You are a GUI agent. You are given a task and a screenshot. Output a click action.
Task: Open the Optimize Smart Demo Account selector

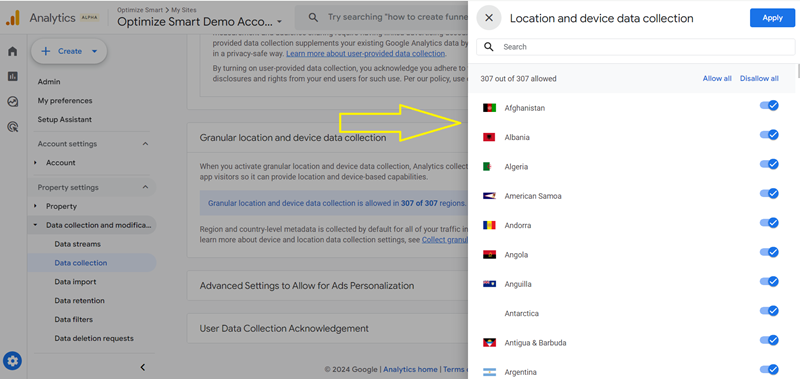(x=199, y=21)
